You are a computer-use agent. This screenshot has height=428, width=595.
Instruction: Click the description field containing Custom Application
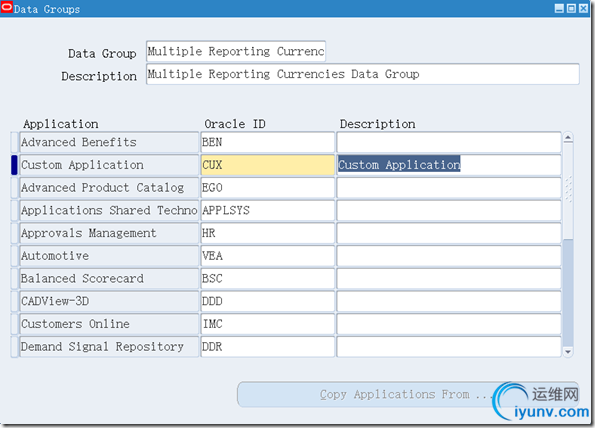(449, 165)
